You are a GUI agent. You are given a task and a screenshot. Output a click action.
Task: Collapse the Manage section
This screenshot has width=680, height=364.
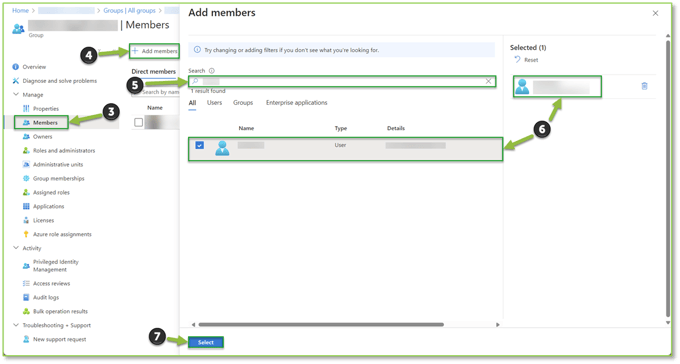coord(16,94)
